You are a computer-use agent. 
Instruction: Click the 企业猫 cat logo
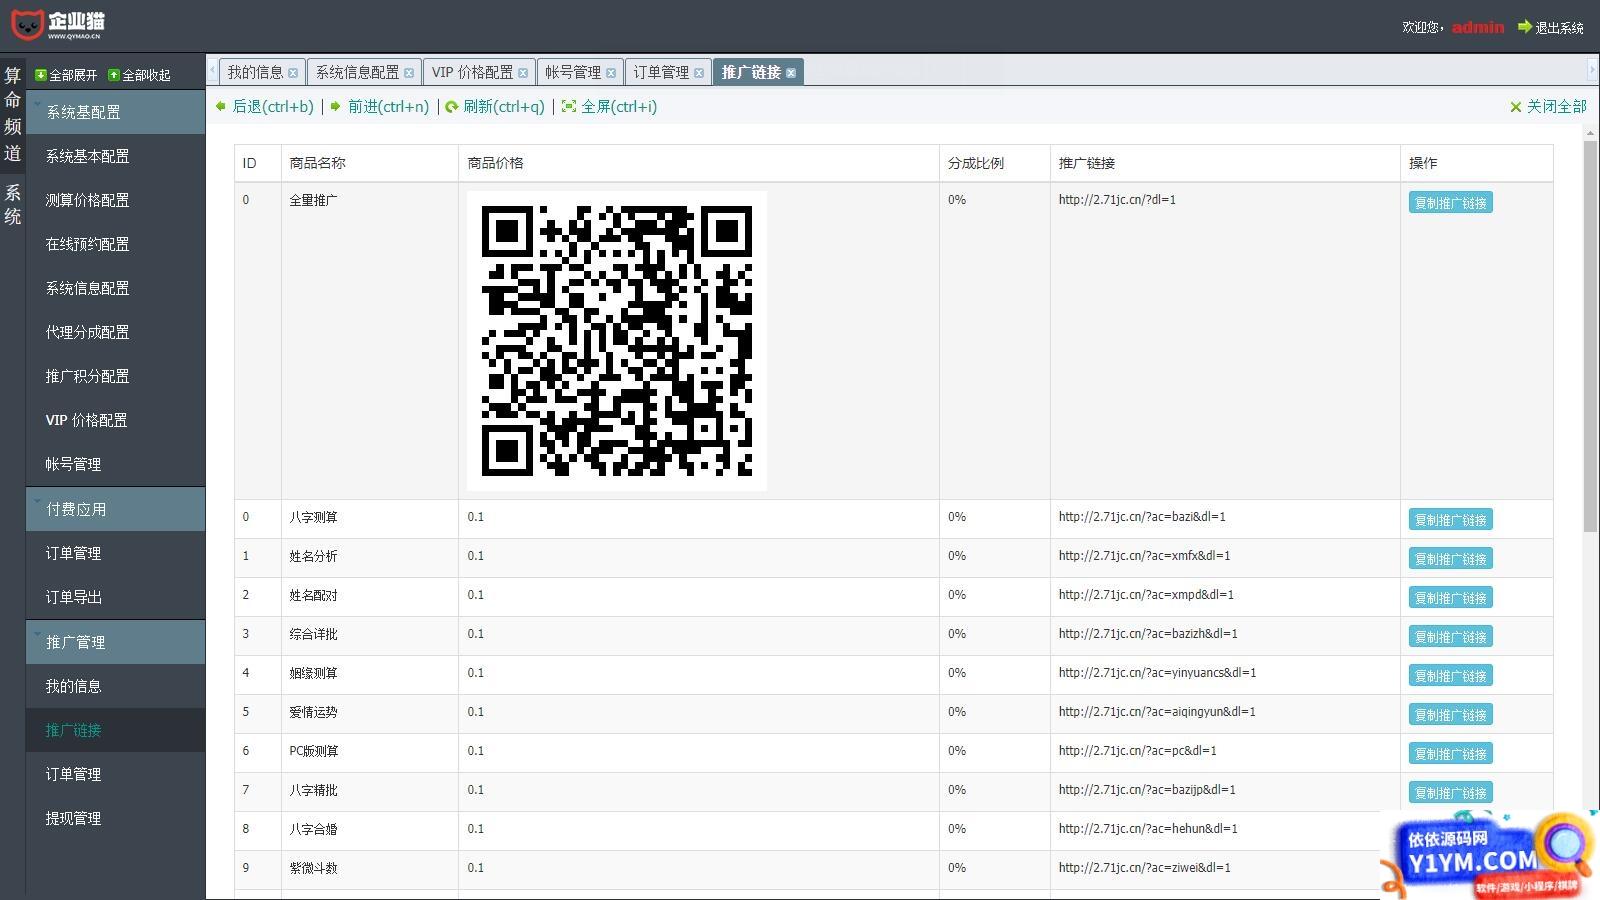(57, 24)
